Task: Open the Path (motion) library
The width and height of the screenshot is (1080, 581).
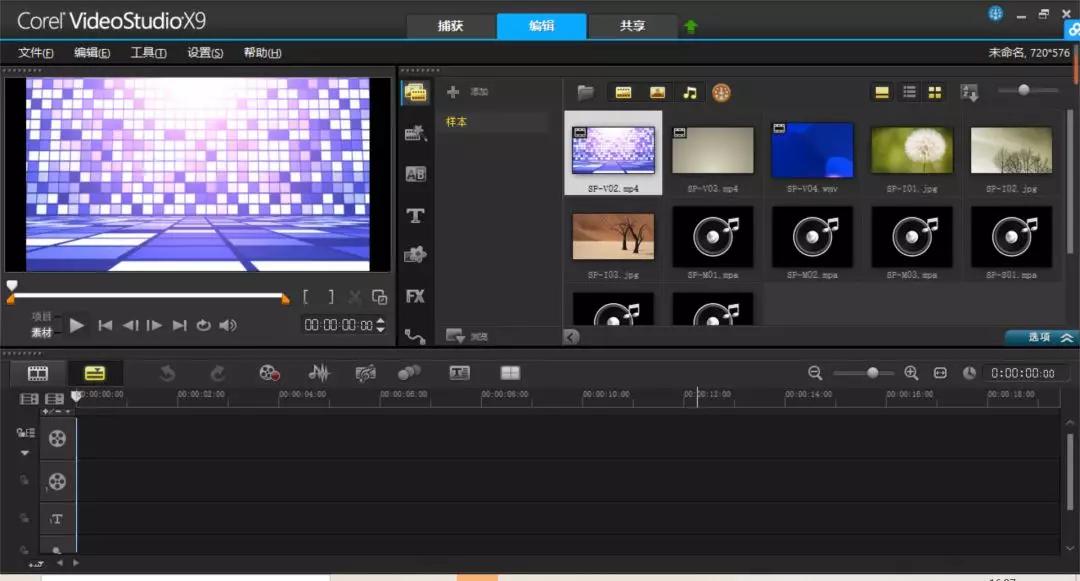Action: pos(415,336)
